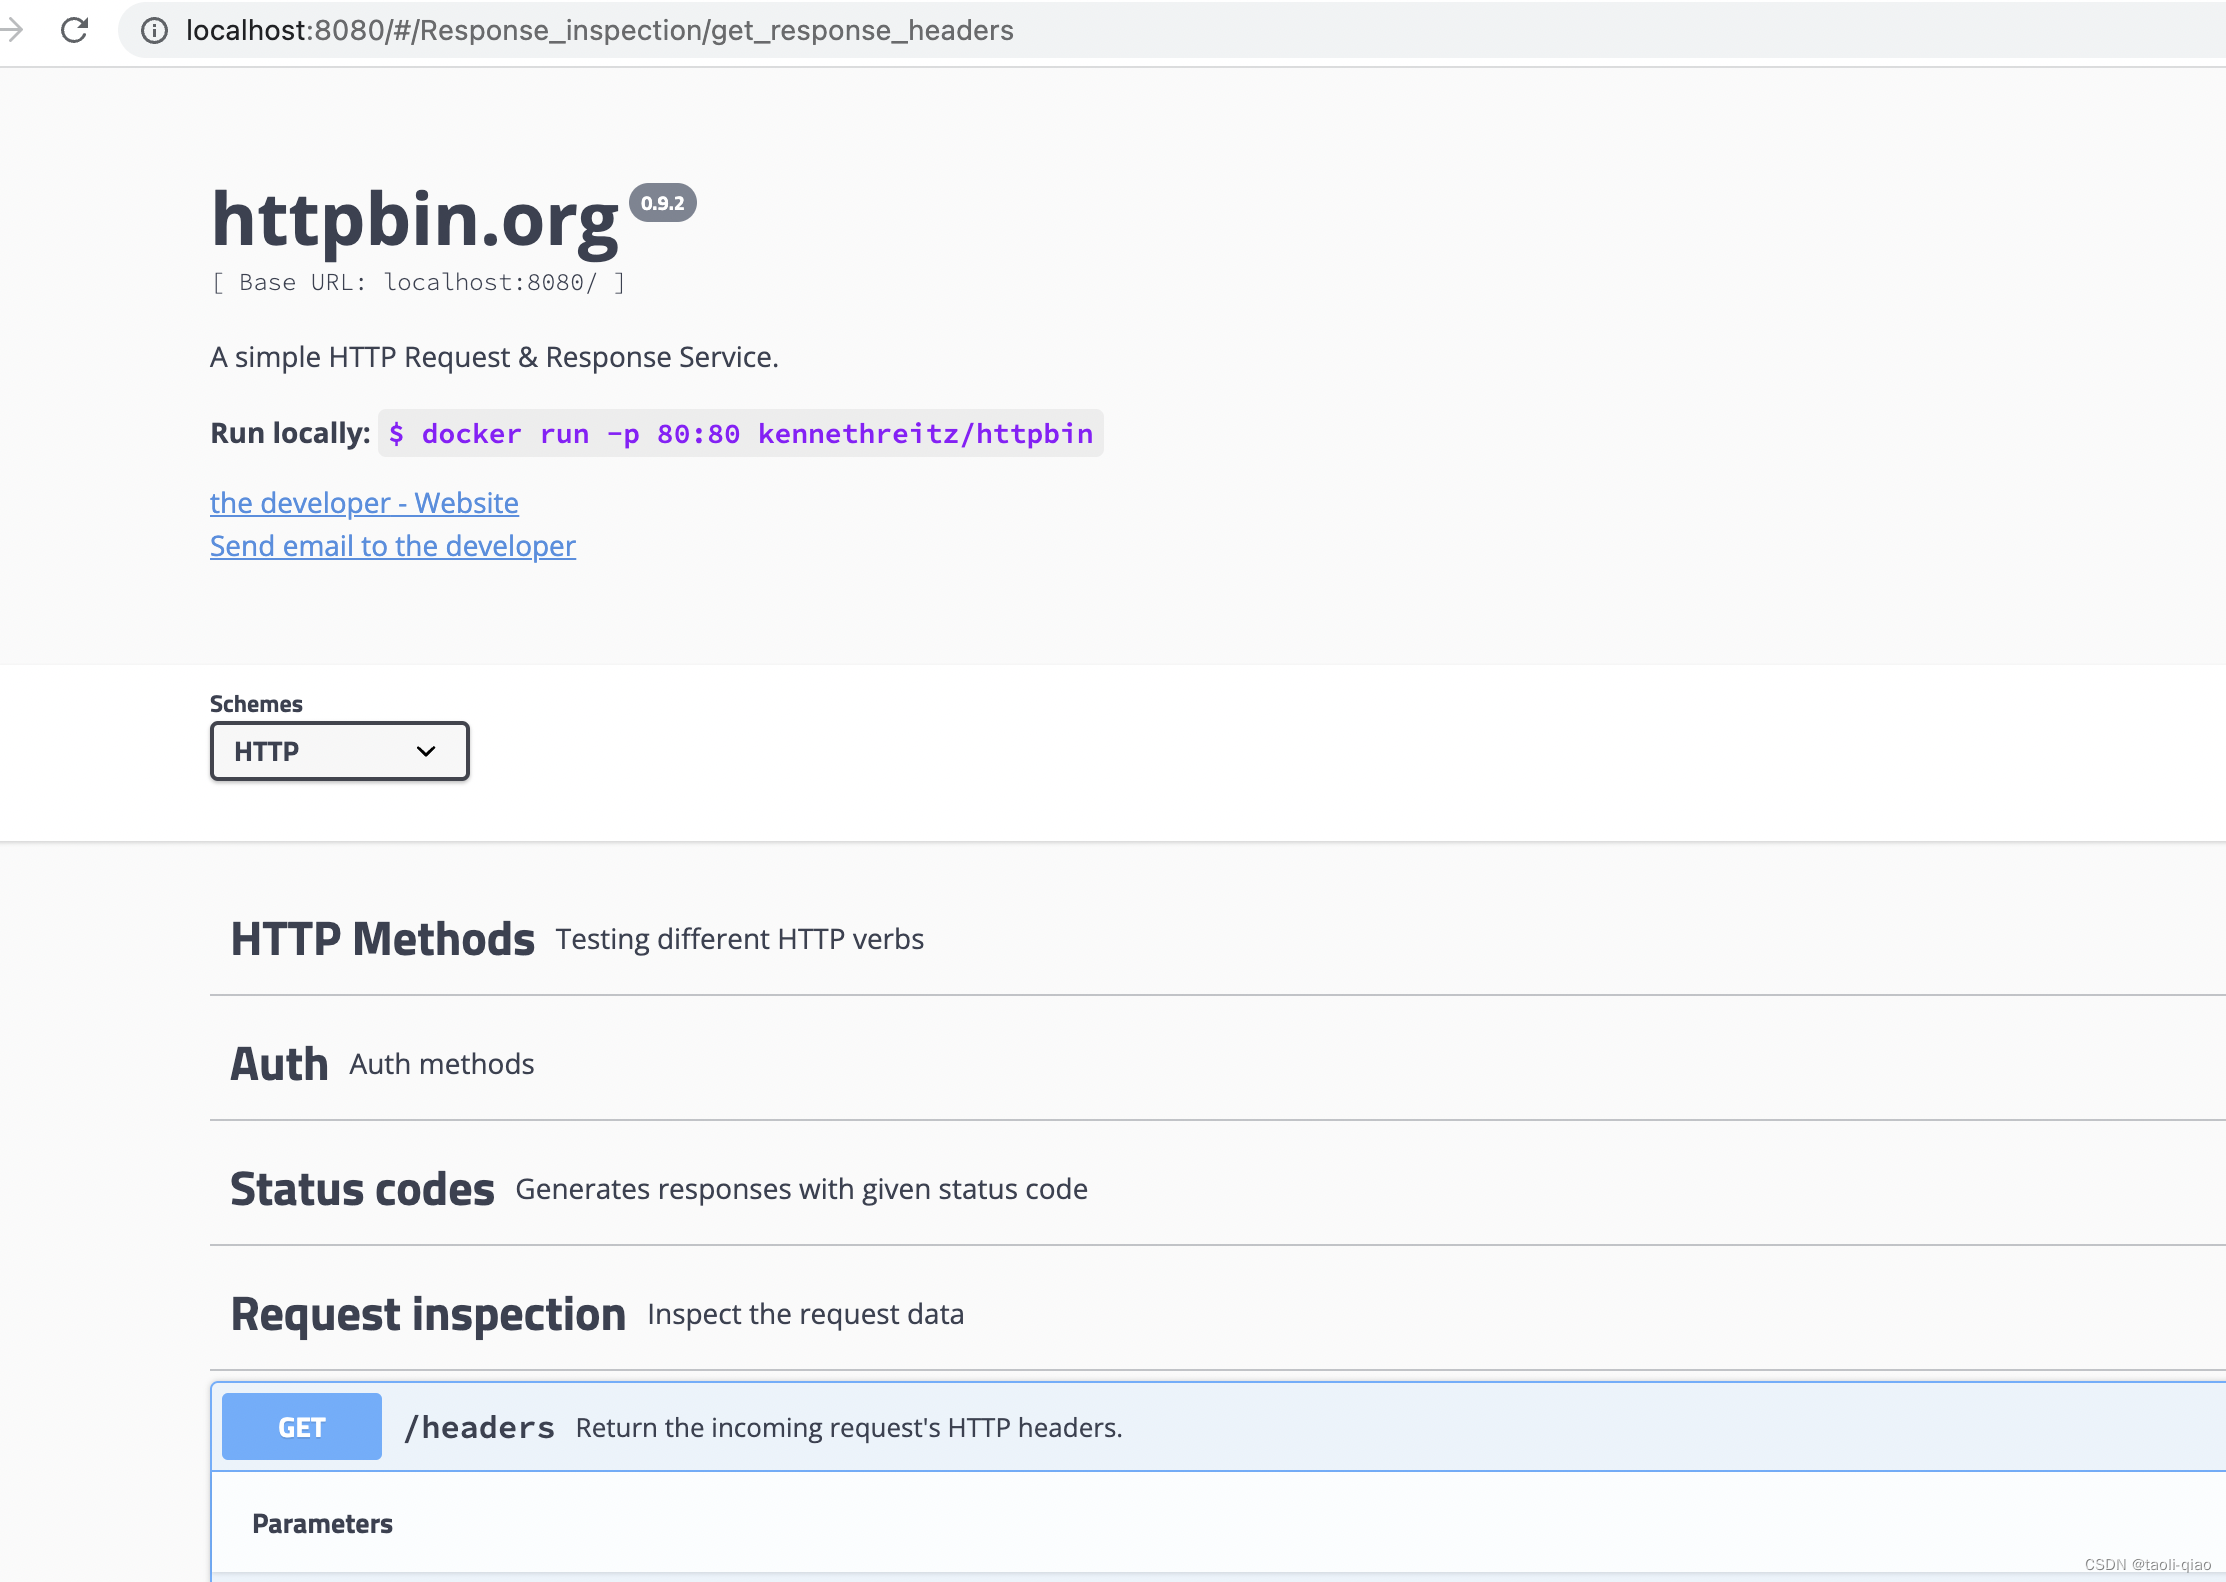Click the 'Schemes' label
This screenshot has width=2226, height=1582.
point(256,704)
